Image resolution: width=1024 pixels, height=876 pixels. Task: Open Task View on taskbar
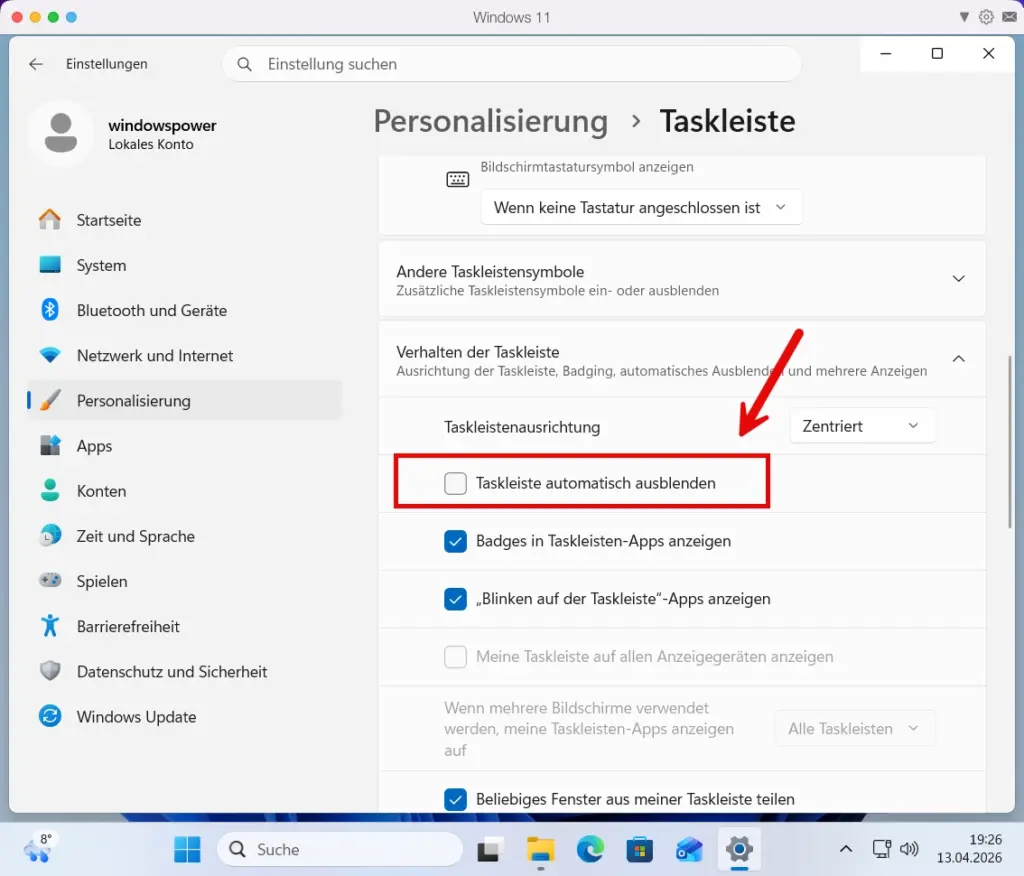490,849
